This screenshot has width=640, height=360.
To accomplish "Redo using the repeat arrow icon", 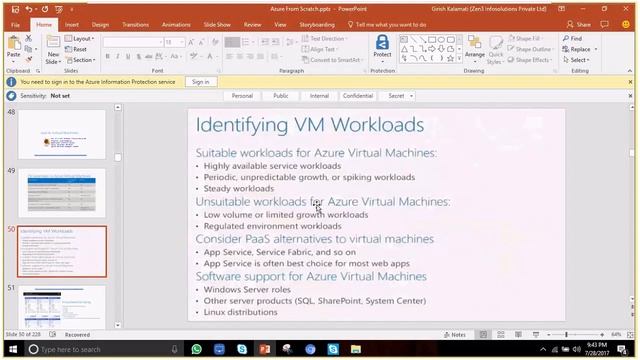I will click(x=44, y=9).
